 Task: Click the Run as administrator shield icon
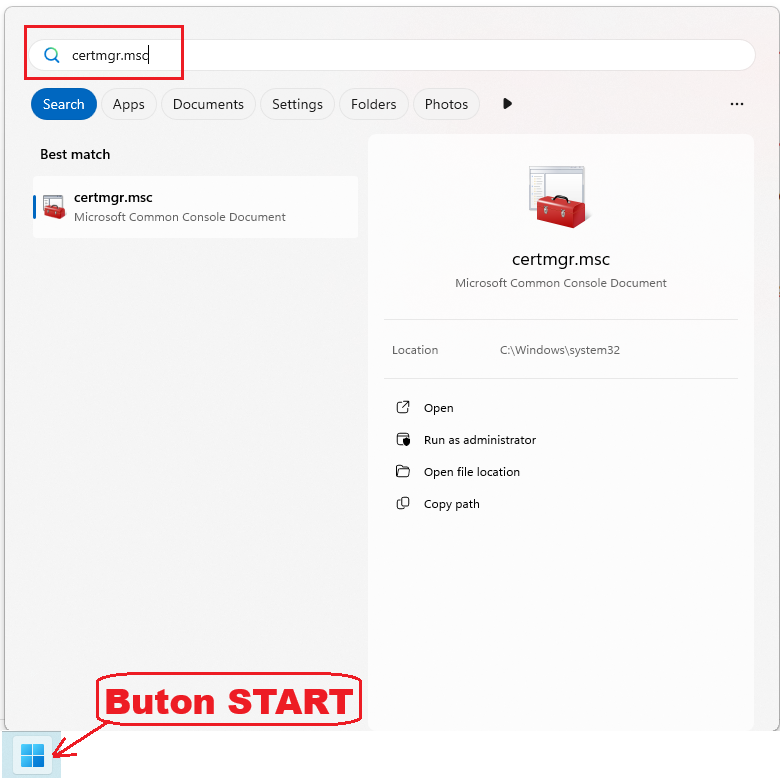click(x=403, y=440)
